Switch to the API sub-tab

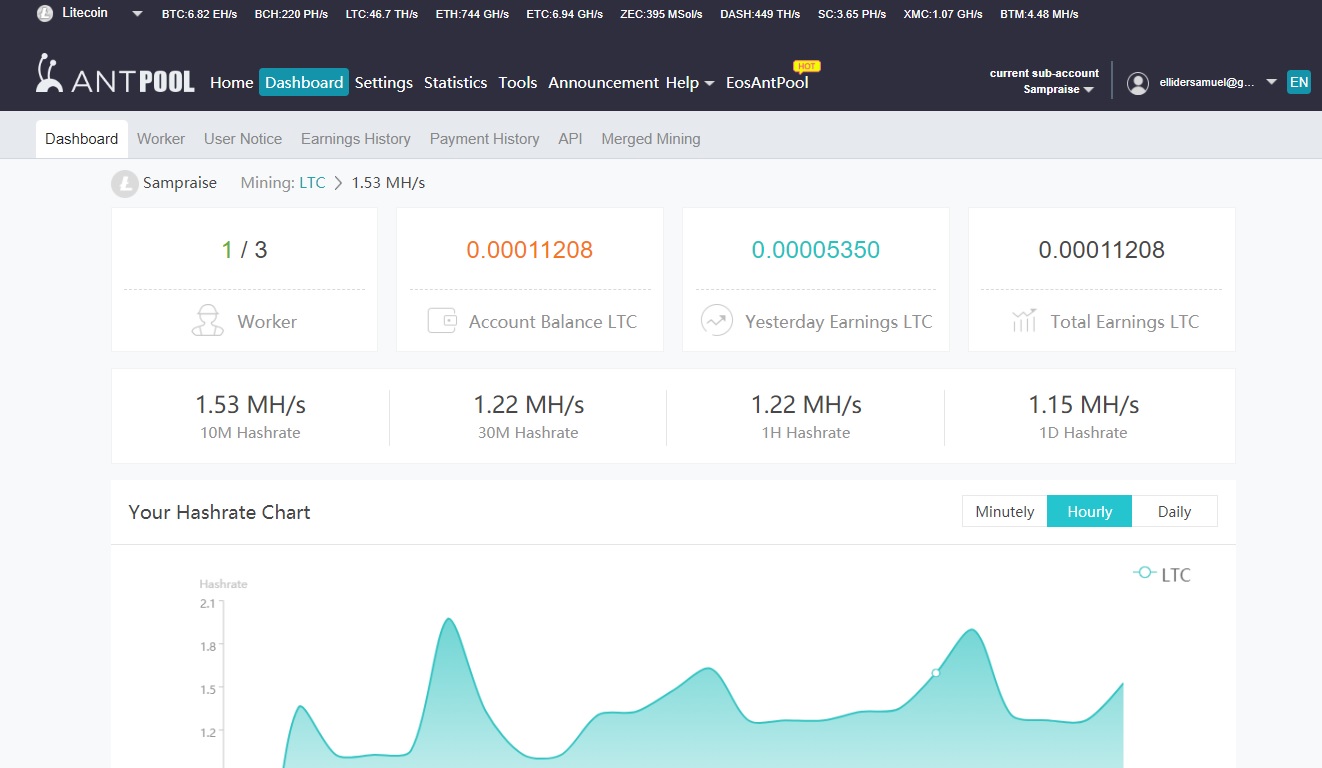(570, 139)
